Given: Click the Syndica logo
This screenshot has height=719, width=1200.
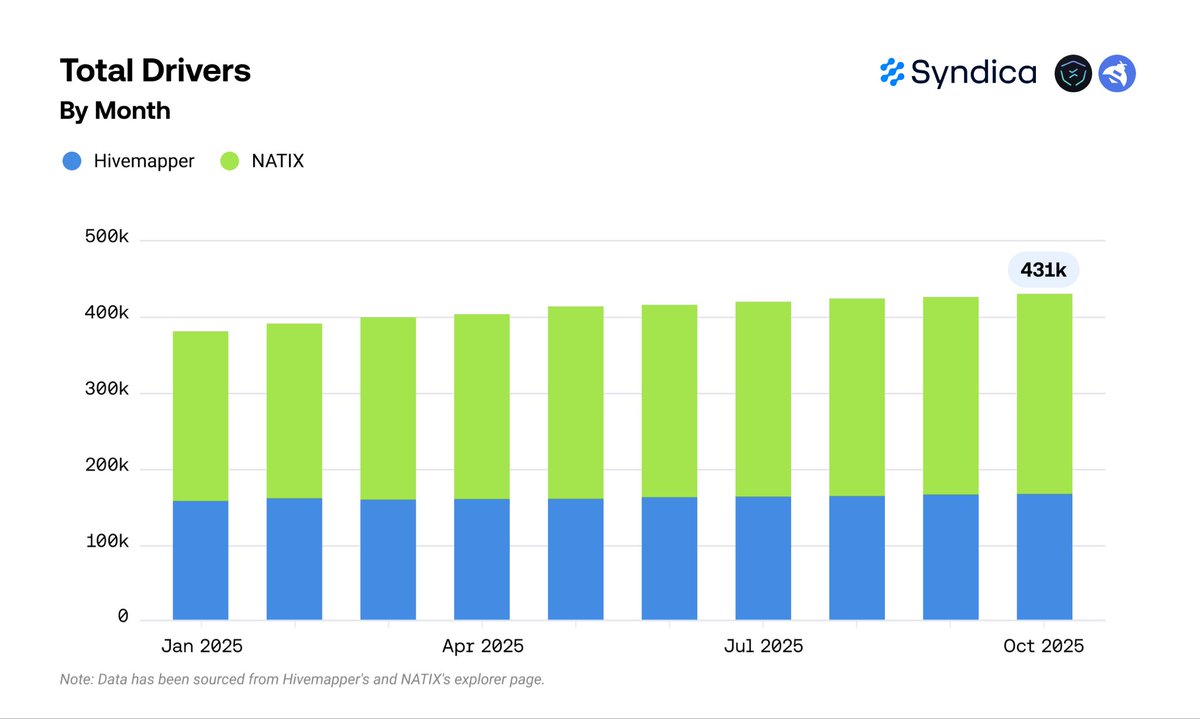Looking at the screenshot, I should point(957,73).
